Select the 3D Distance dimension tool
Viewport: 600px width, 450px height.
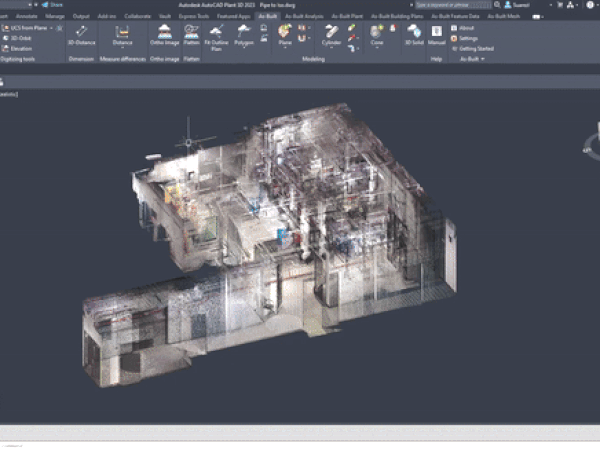[81, 35]
